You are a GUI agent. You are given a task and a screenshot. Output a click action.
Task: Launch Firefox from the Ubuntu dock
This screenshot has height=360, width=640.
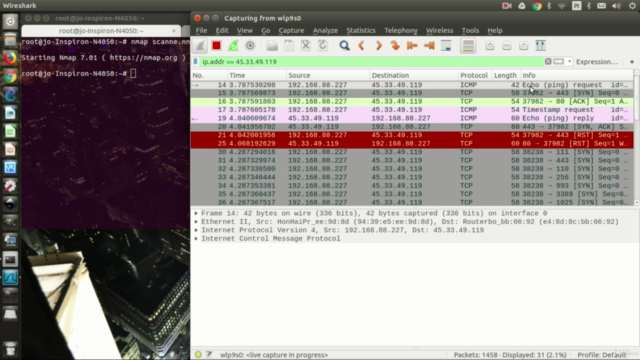click(10, 58)
